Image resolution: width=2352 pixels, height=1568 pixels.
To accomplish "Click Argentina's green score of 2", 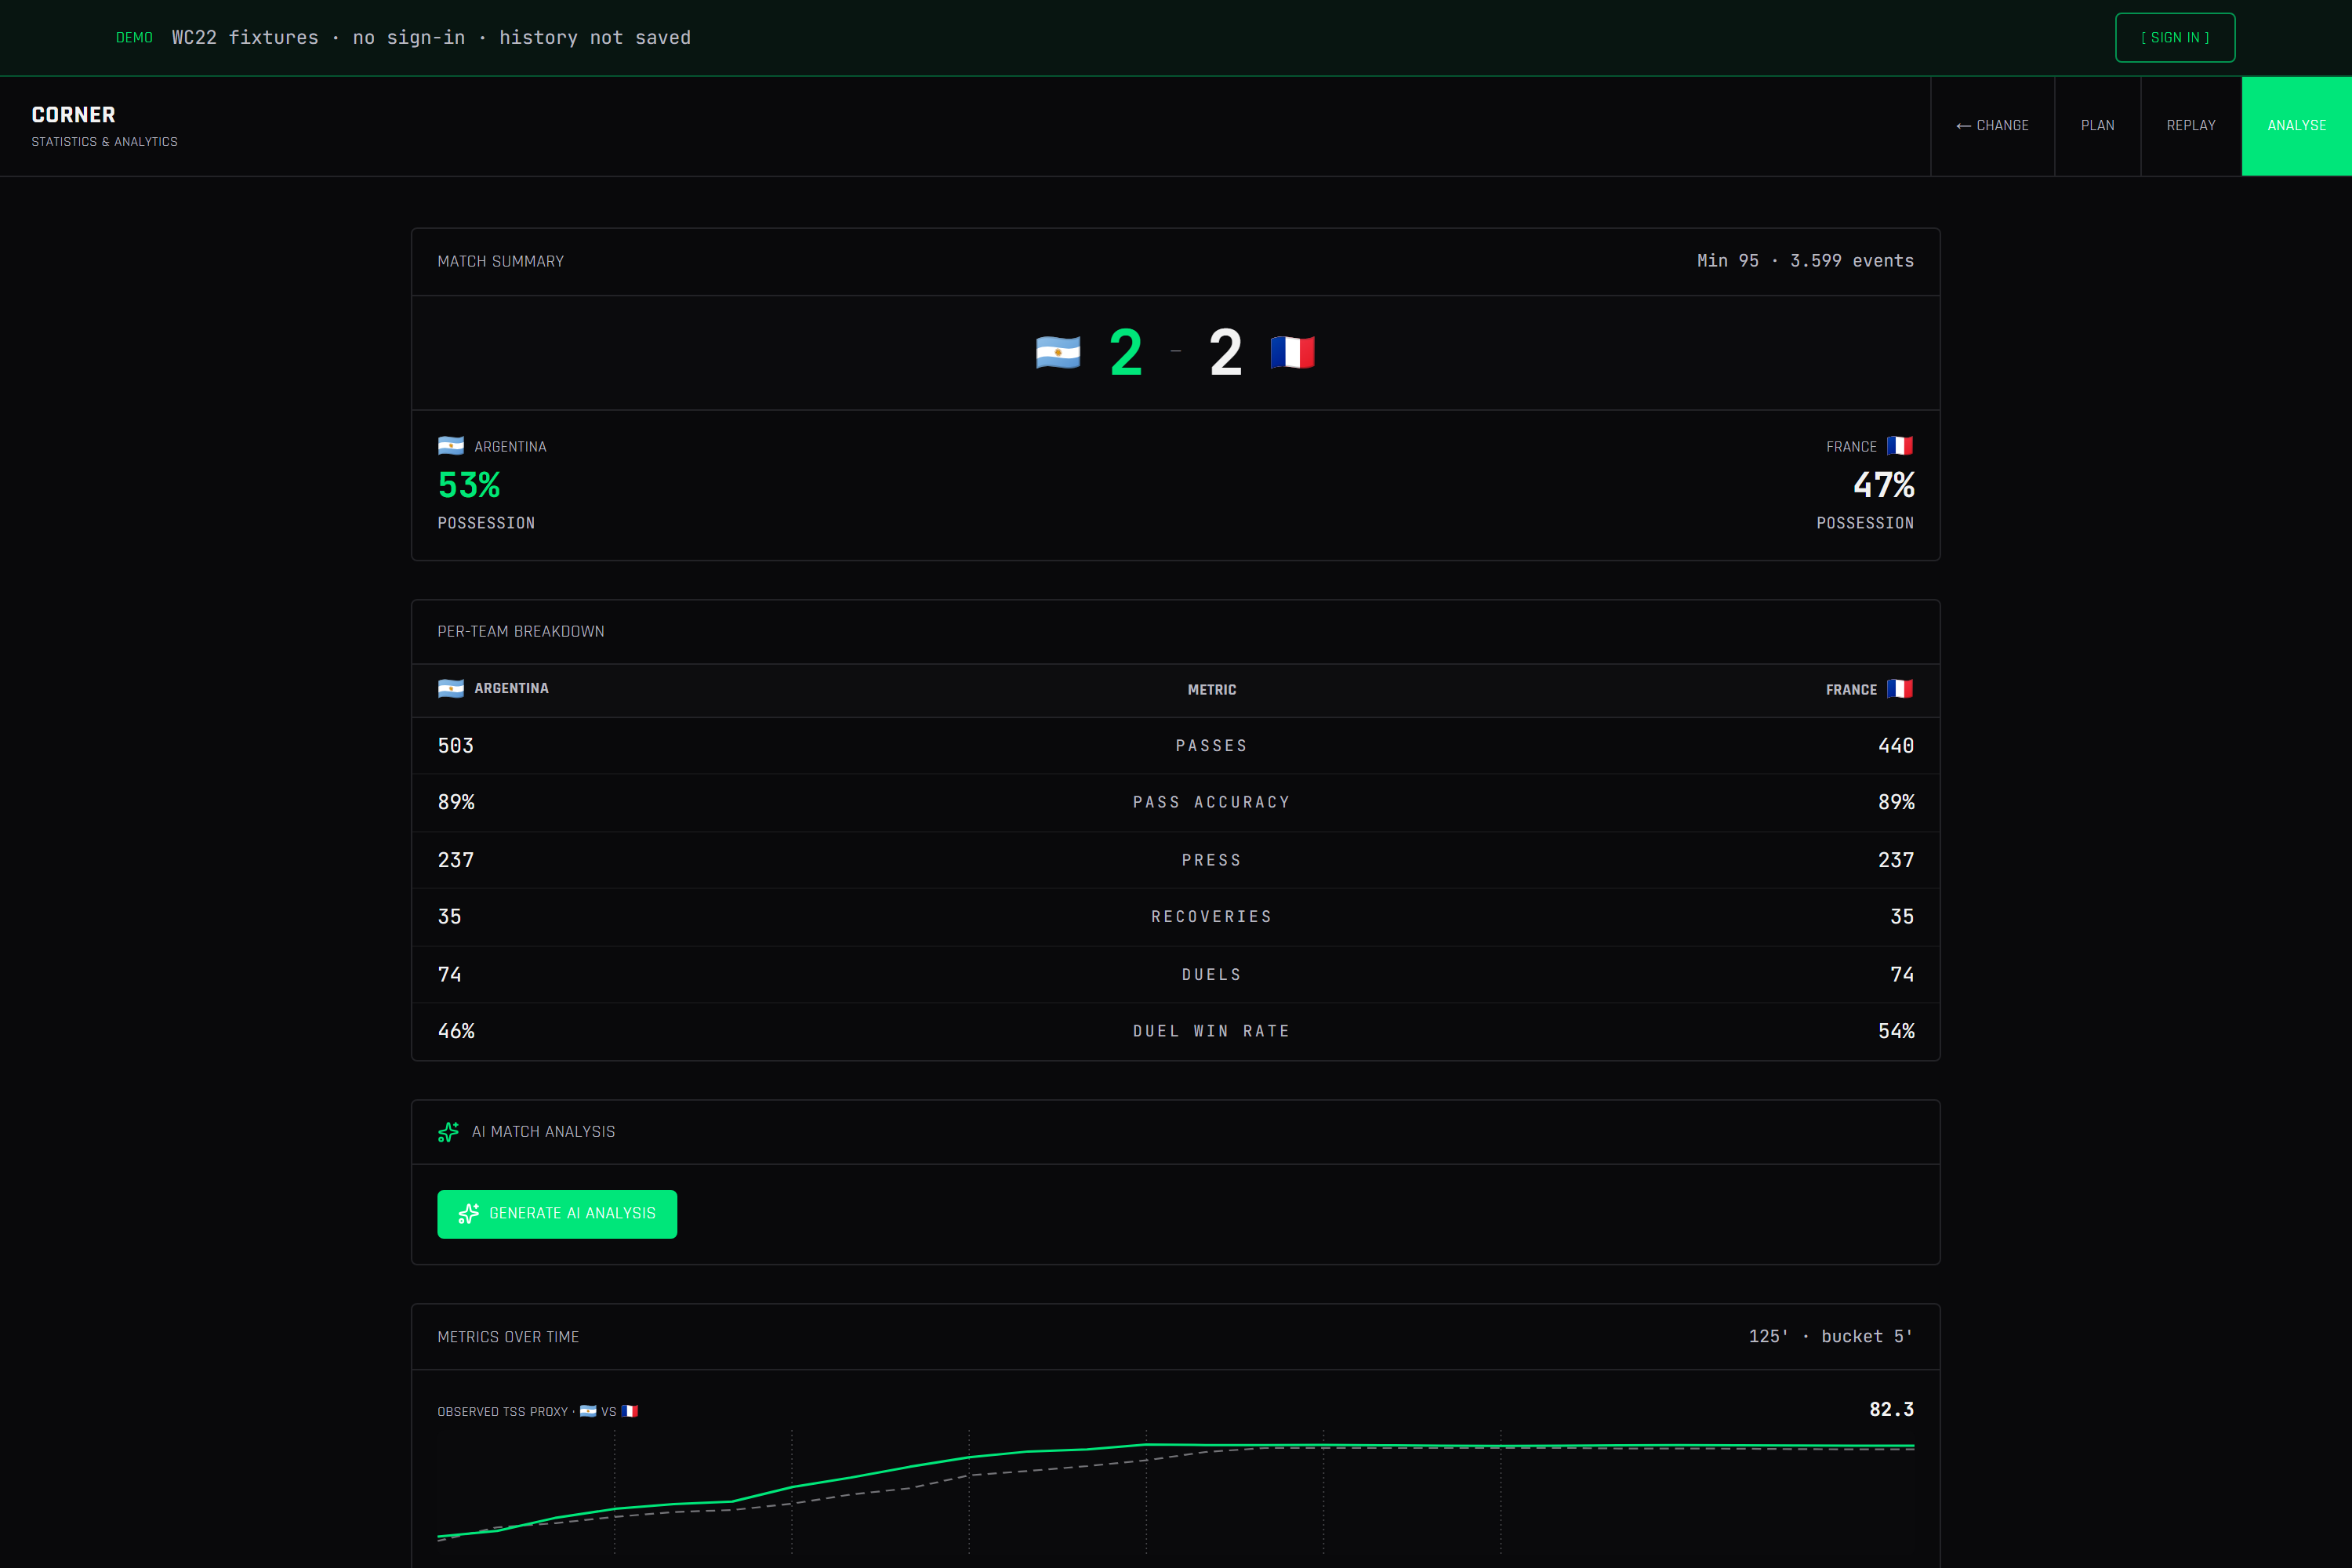I will [x=1125, y=353].
